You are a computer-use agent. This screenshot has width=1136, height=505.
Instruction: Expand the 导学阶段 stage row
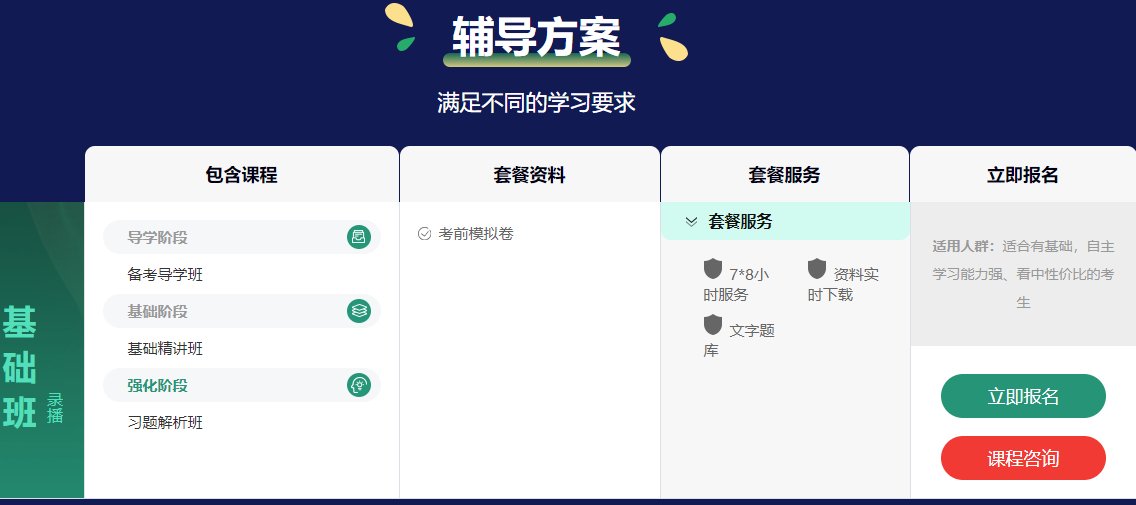(x=241, y=237)
